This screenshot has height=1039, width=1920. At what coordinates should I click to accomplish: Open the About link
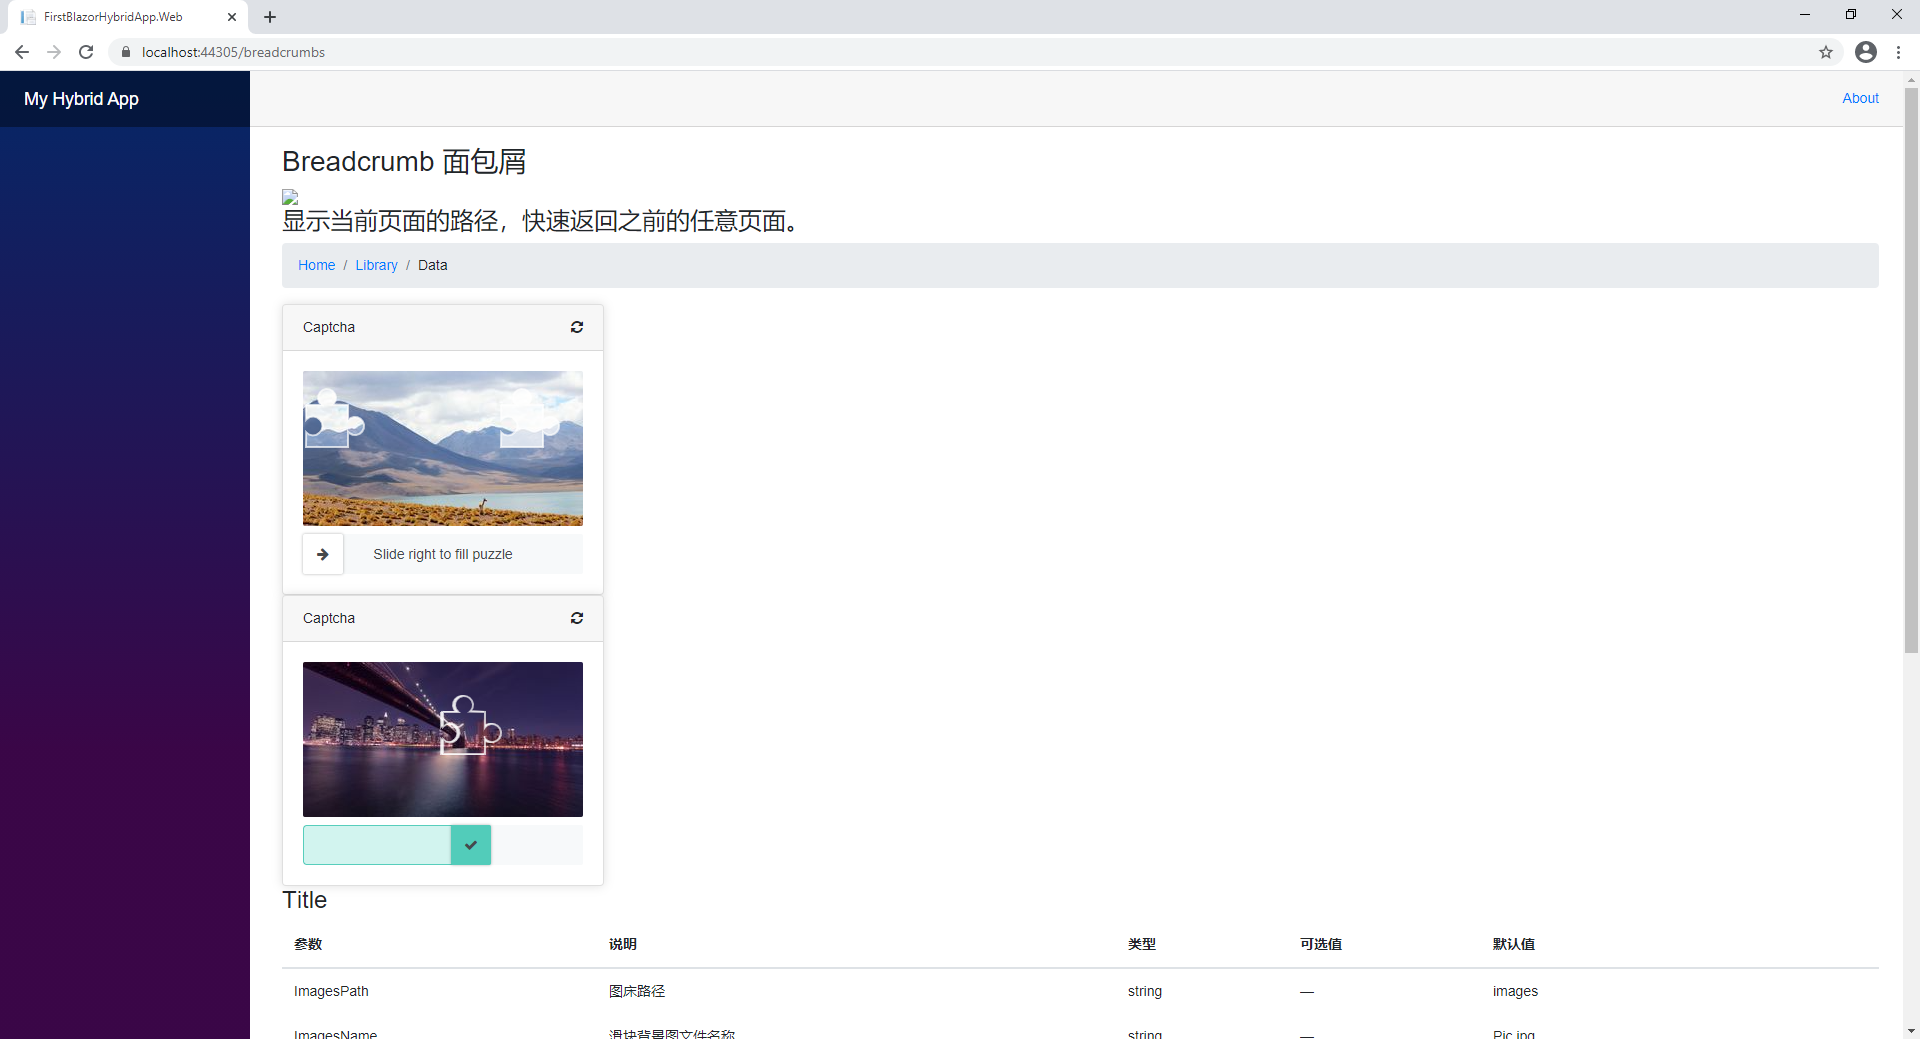coord(1860,98)
